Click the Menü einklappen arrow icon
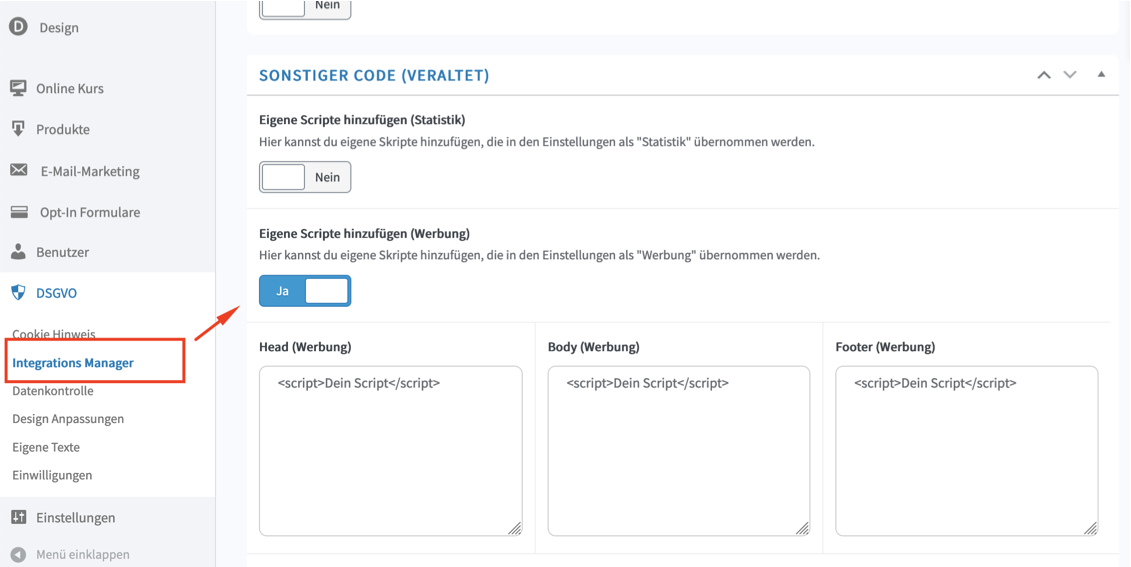1131x567 pixels. point(19,555)
